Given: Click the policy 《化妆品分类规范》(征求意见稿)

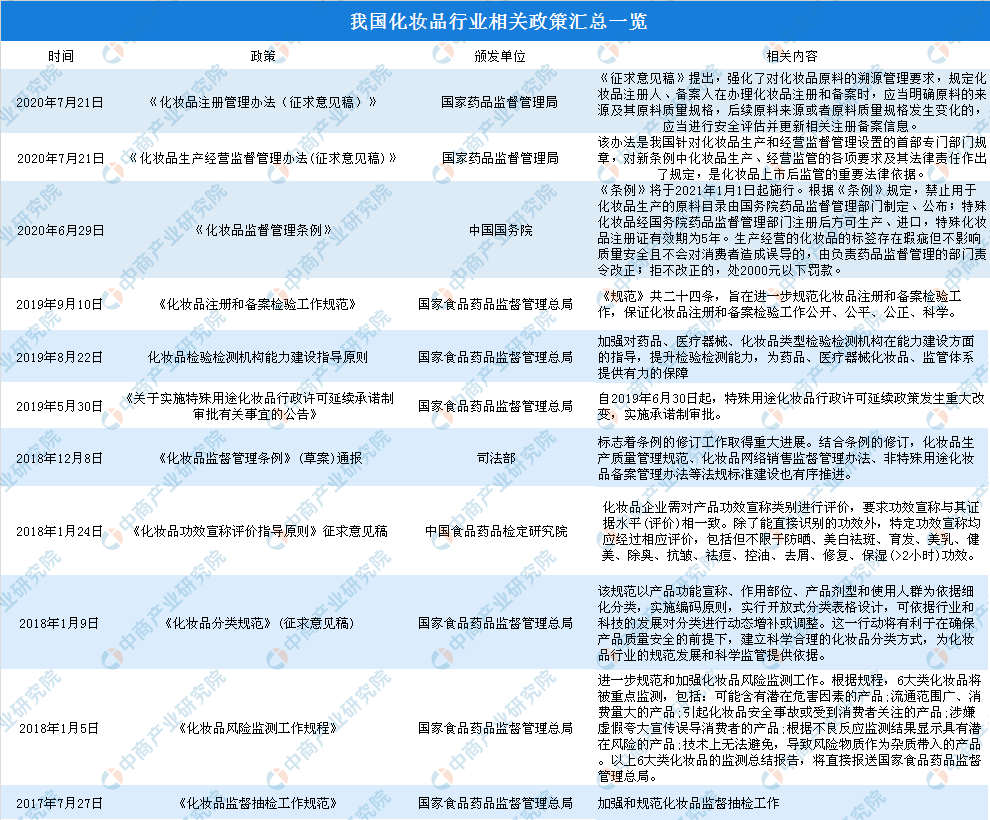Looking at the screenshot, I should pos(259,624).
